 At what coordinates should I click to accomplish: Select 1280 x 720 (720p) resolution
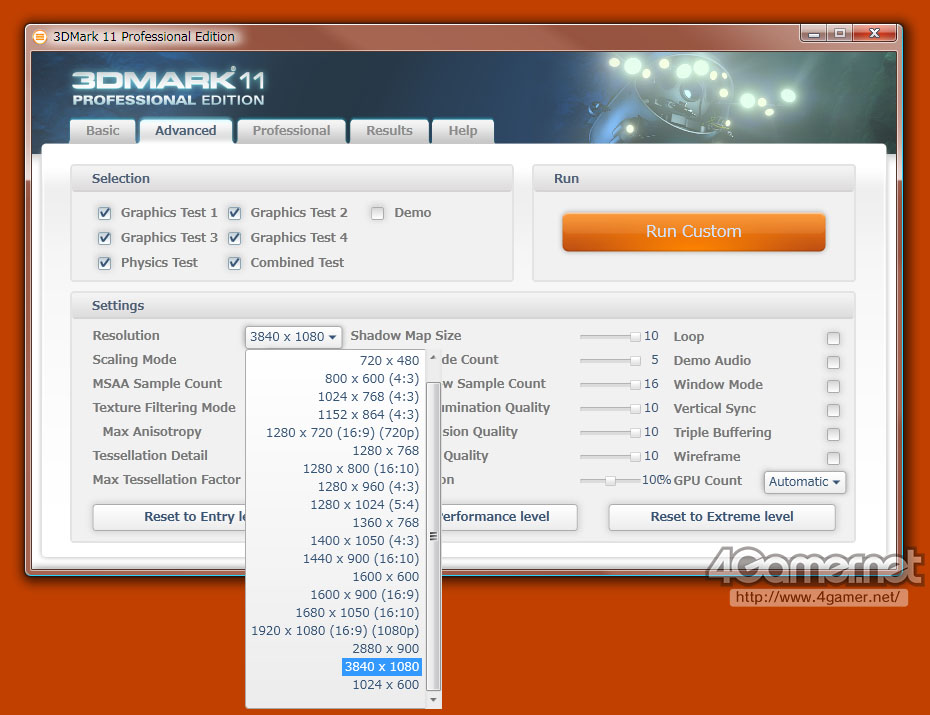tap(342, 433)
